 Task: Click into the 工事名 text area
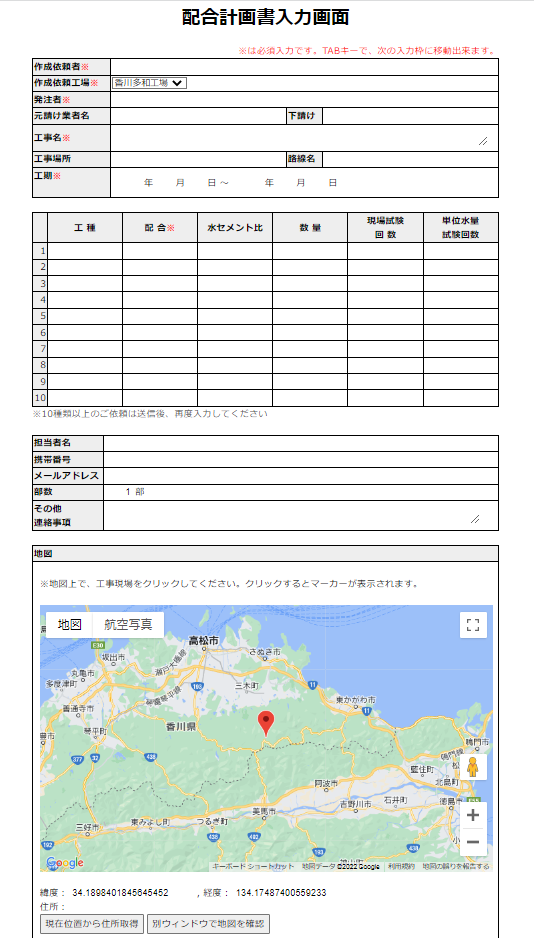(300, 138)
